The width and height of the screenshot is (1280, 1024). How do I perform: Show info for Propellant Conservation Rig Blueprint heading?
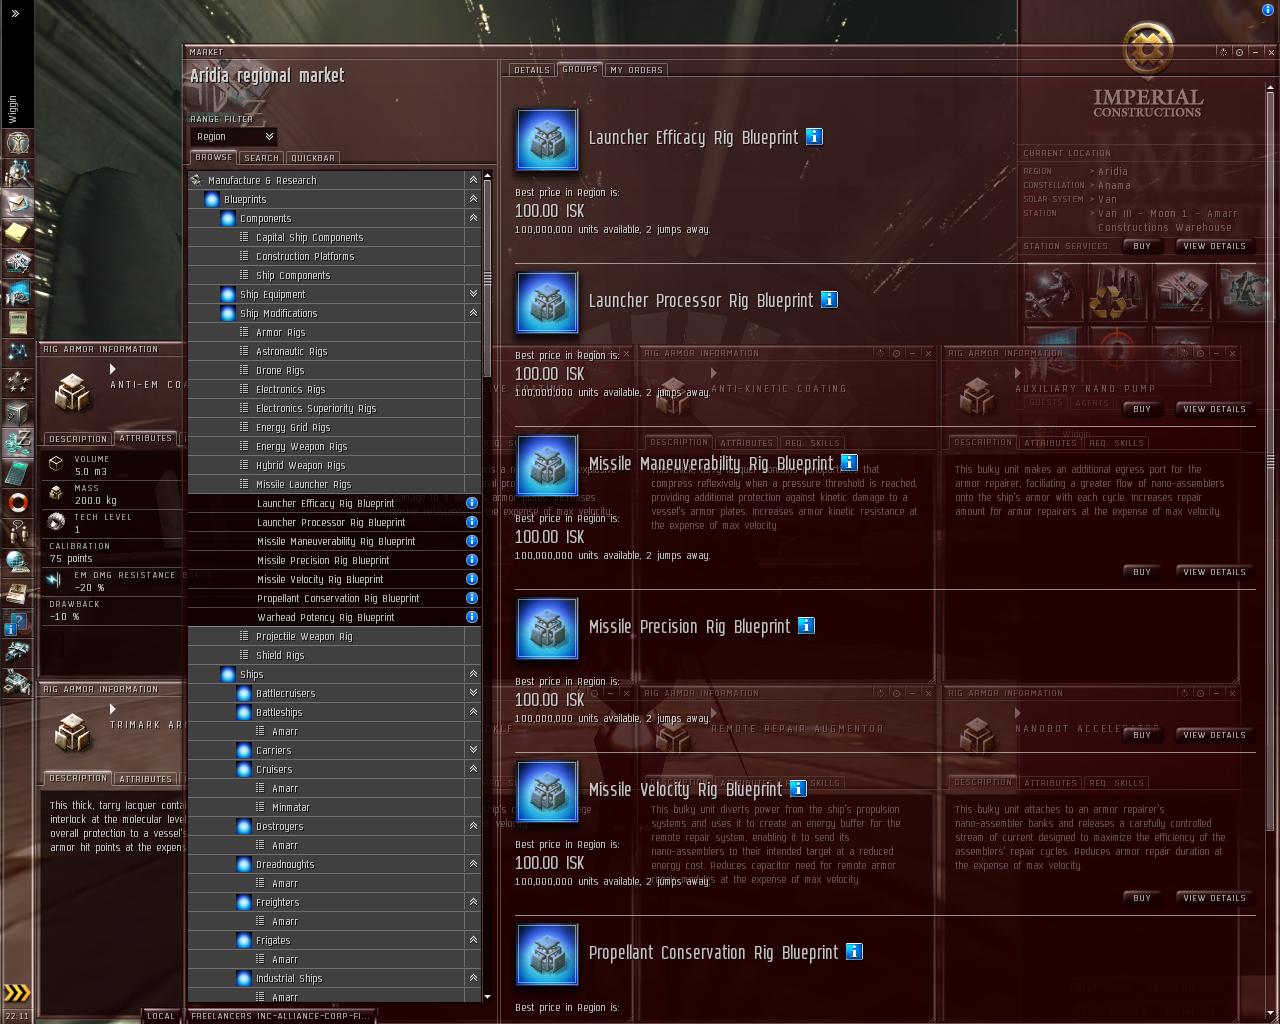[854, 952]
